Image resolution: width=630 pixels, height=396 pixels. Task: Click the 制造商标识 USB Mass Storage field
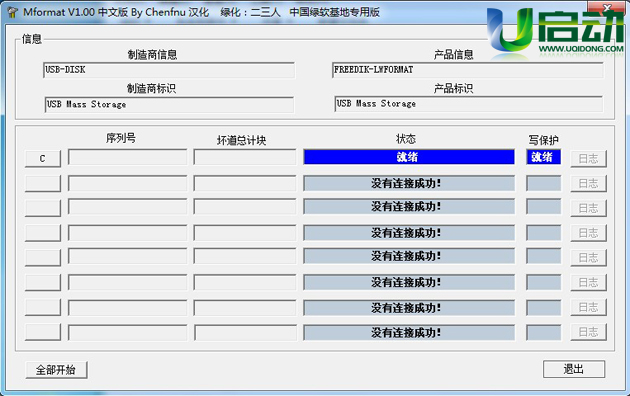169,104
